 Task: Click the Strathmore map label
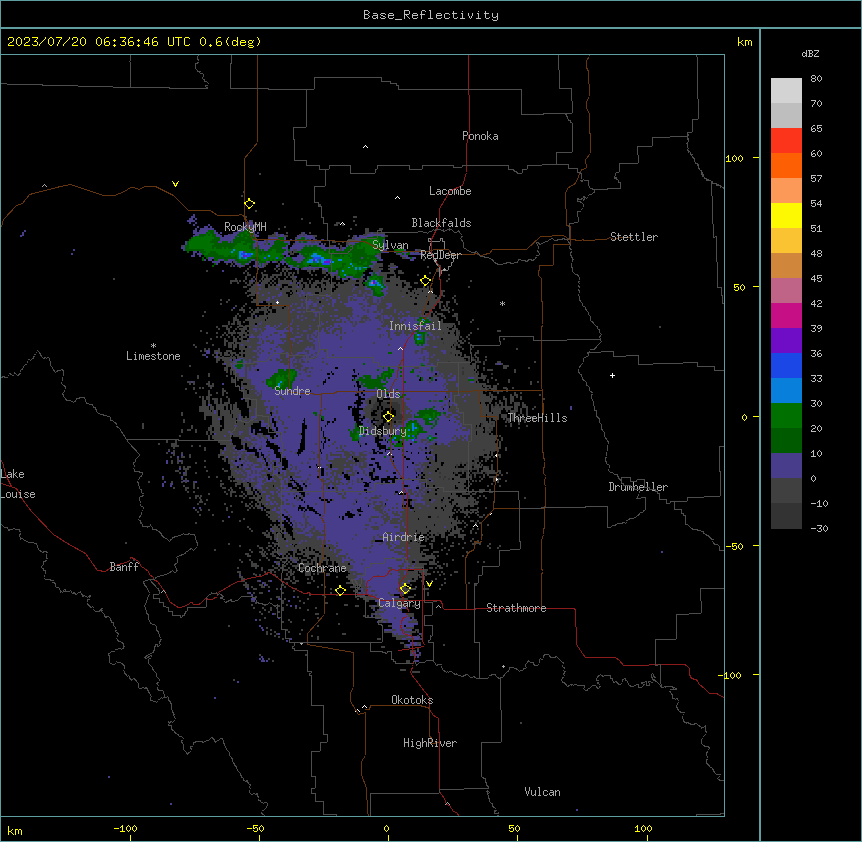tap(516, 608)
